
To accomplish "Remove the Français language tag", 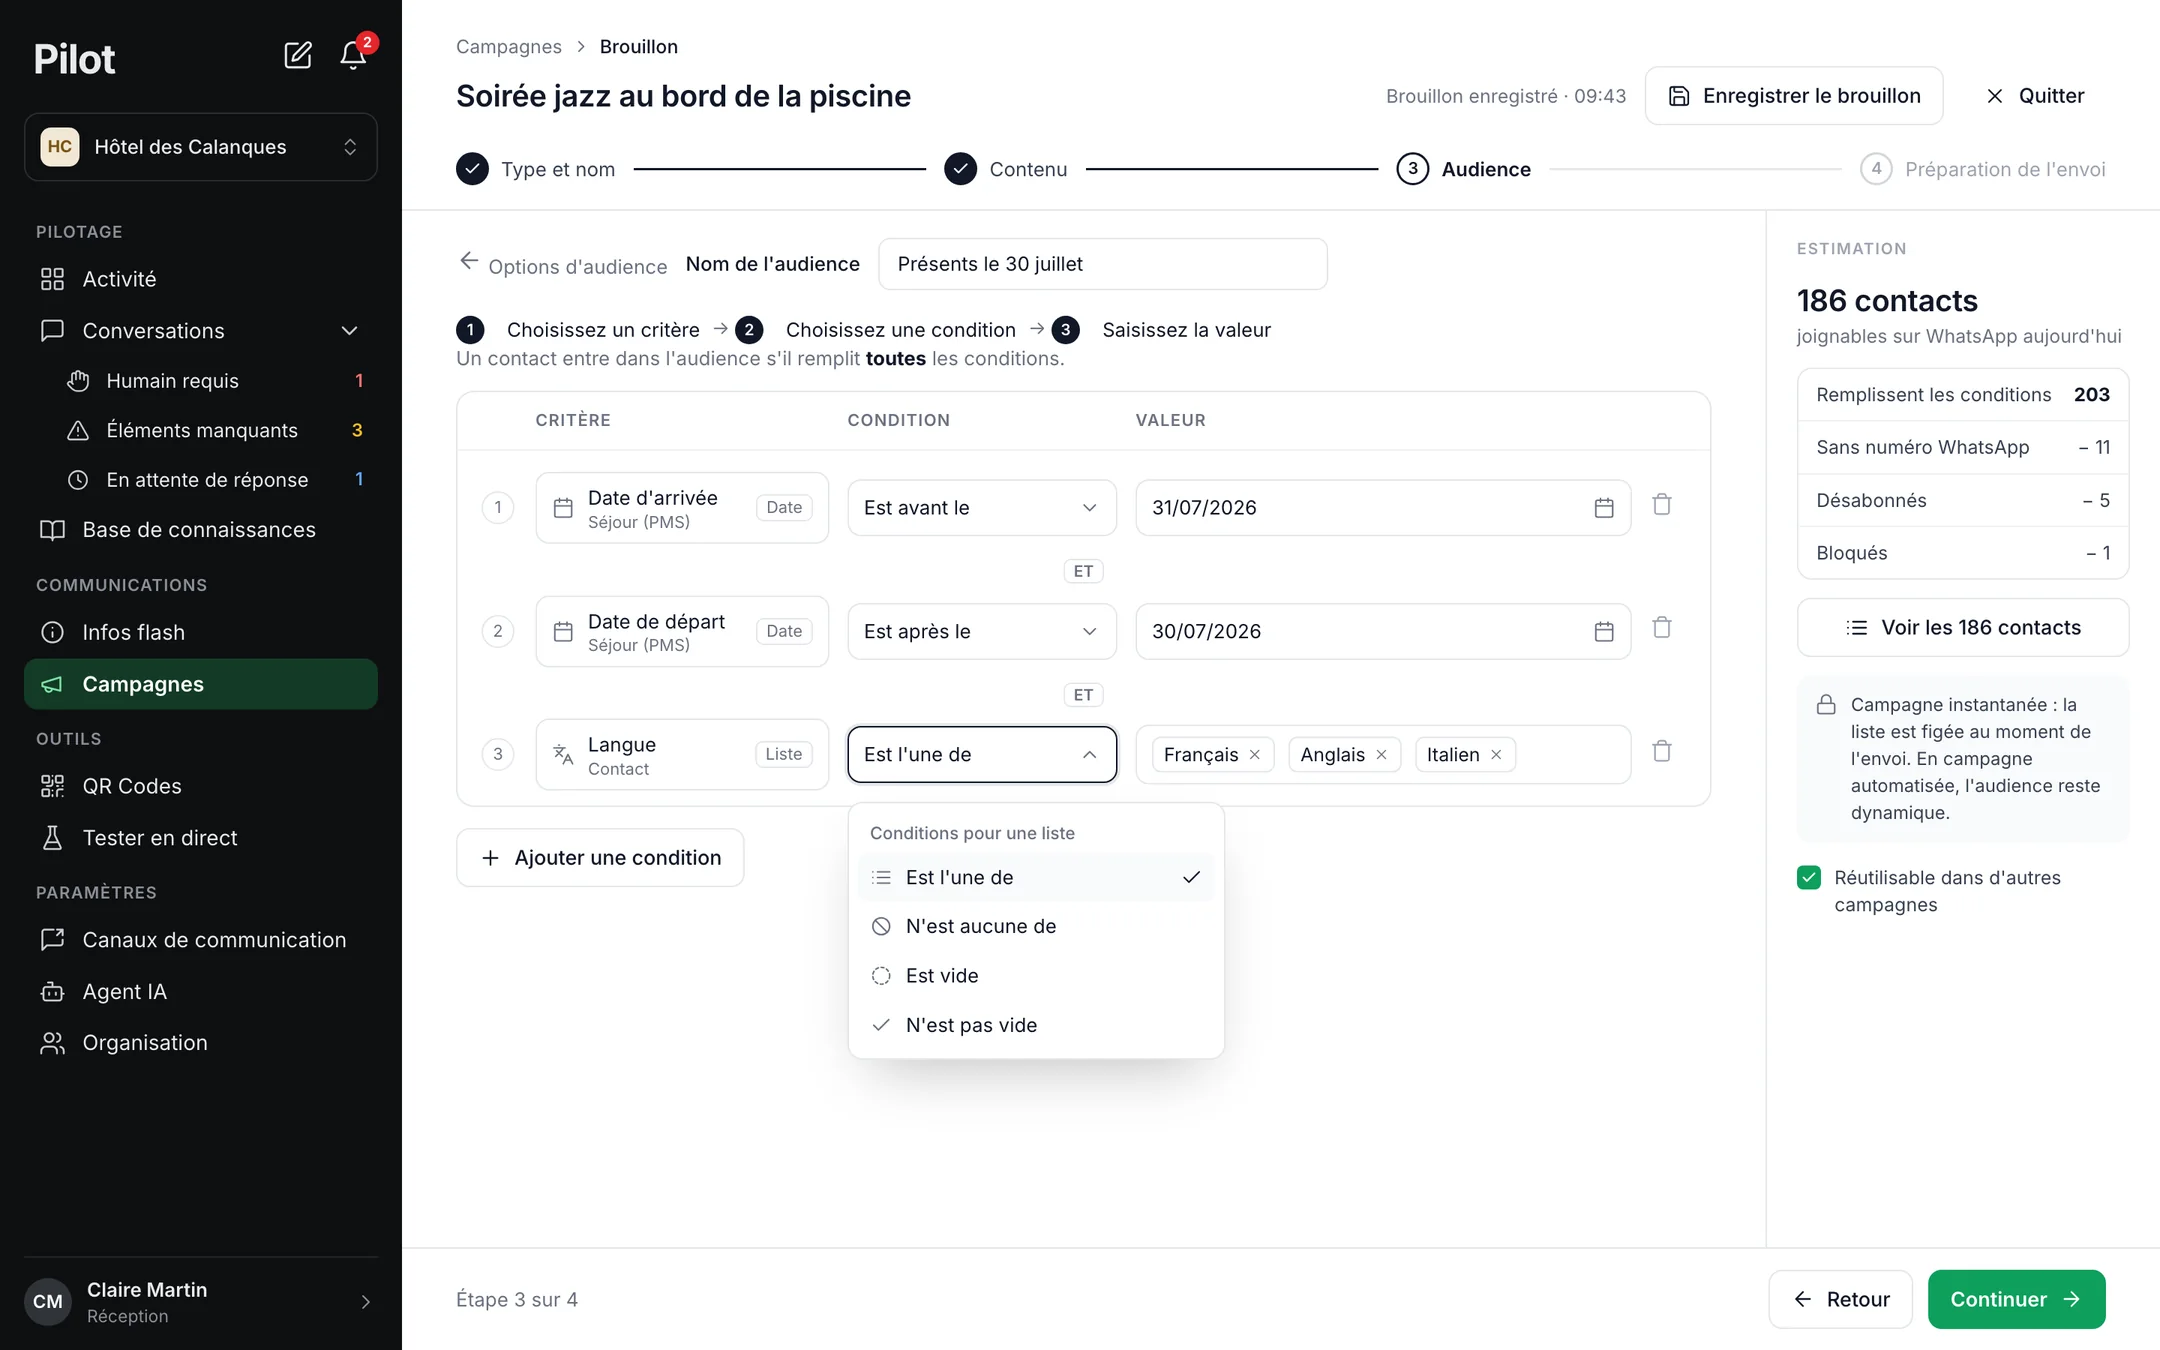I will click(1254, 755).
